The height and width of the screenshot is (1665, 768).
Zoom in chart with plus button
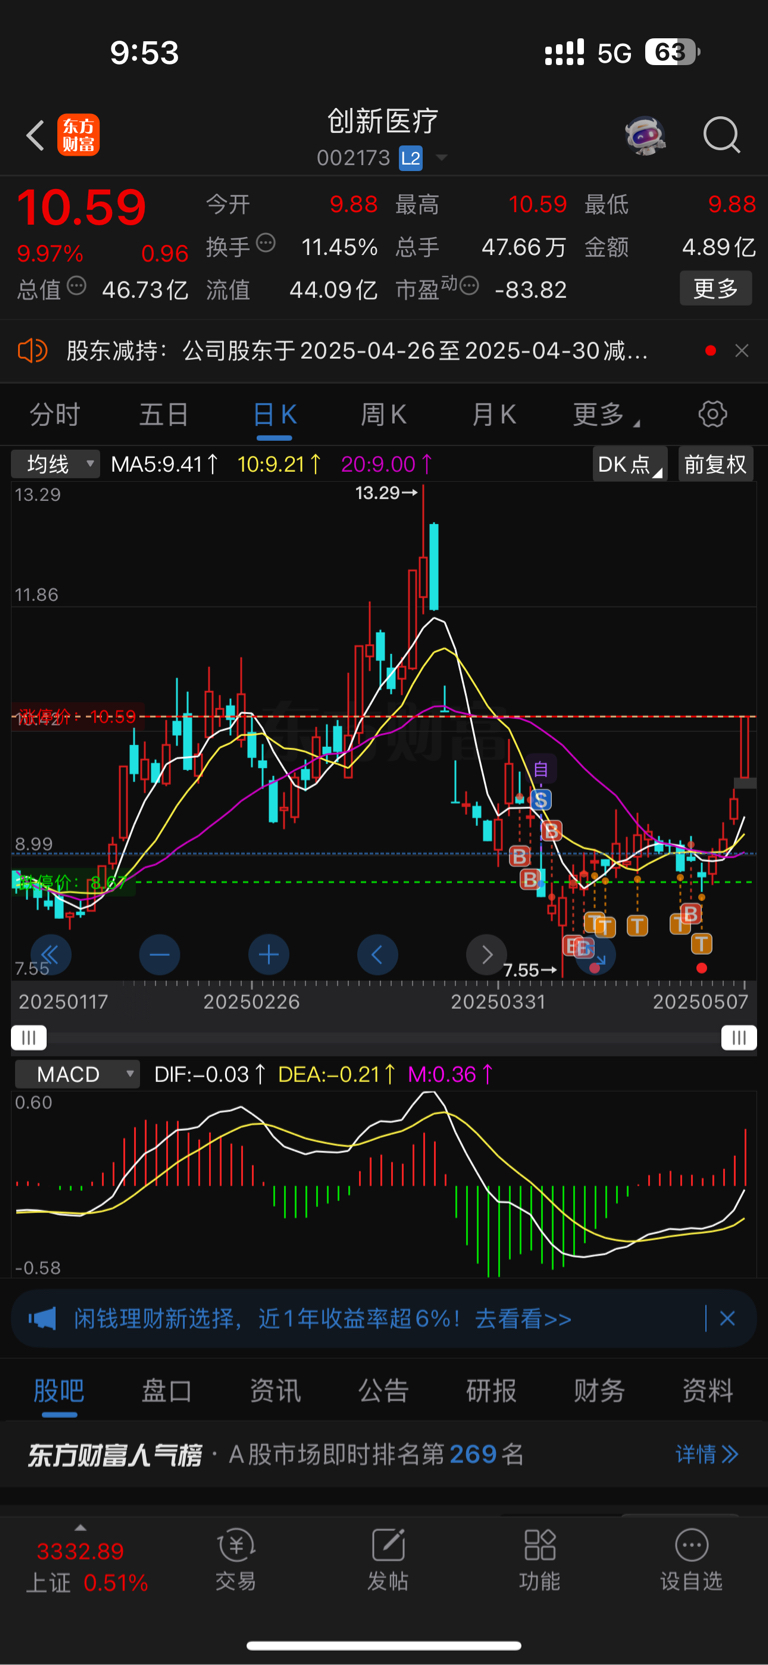(x=268, y=955)
